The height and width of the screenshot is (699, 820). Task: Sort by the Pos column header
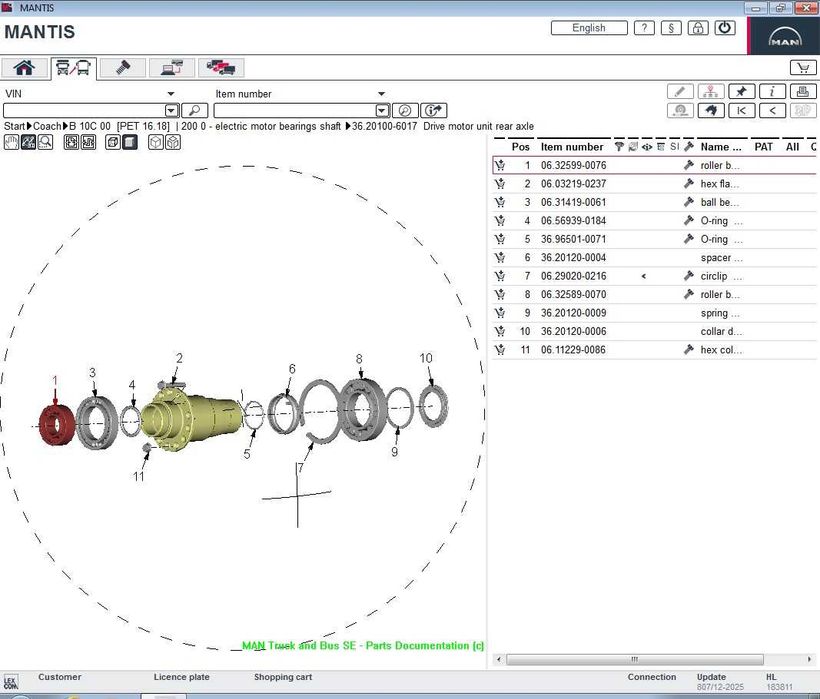[520, 147]
